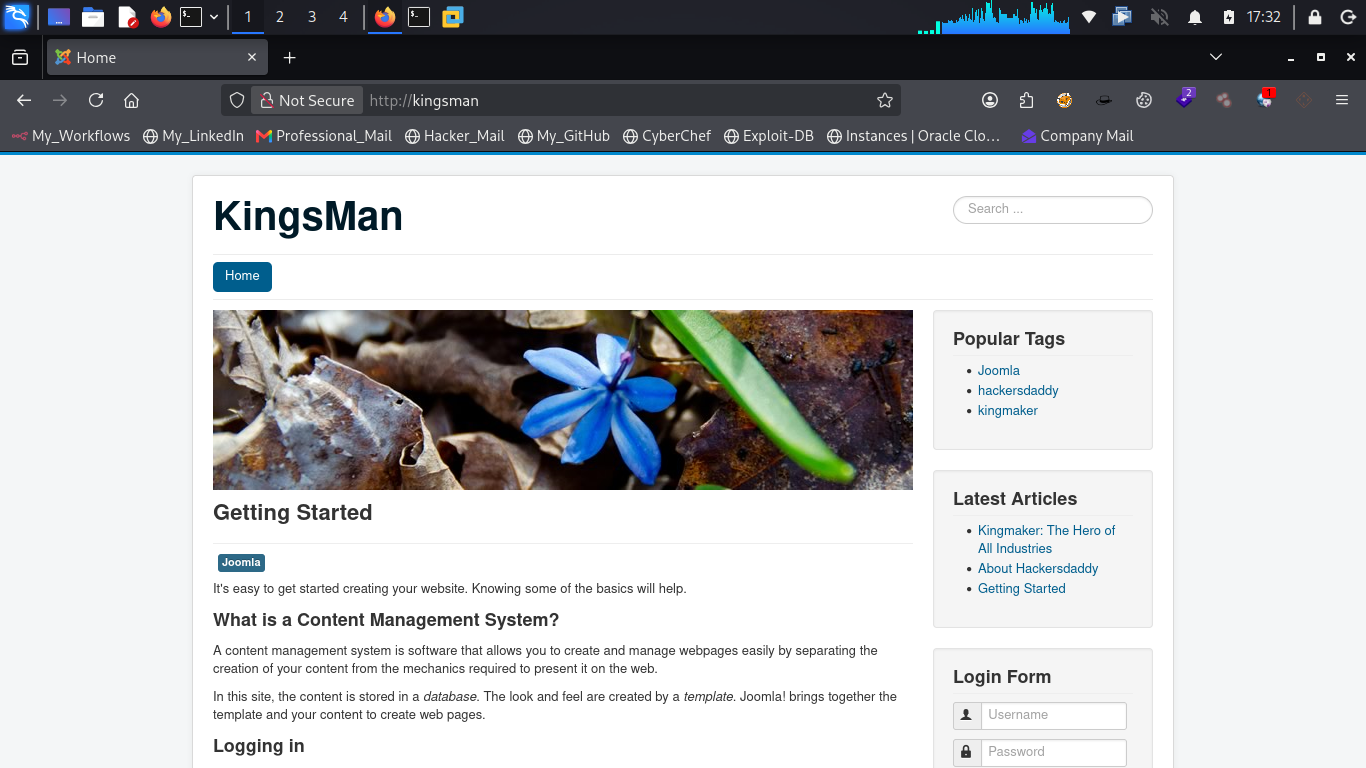Image resolution: width=1366 pixels, height=768 pixels.
Task: Open the 17:32 clock
Action: pyautogui.click(x=1264, y=17)
